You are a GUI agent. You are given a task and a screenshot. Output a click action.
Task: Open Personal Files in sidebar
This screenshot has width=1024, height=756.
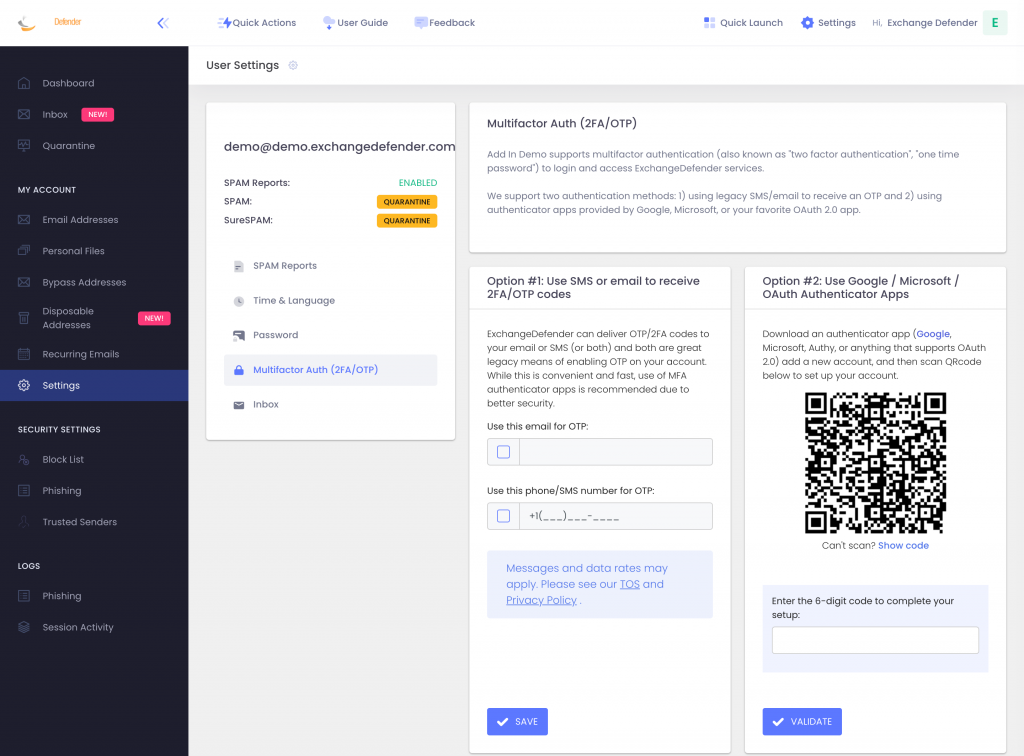point(73,251)
